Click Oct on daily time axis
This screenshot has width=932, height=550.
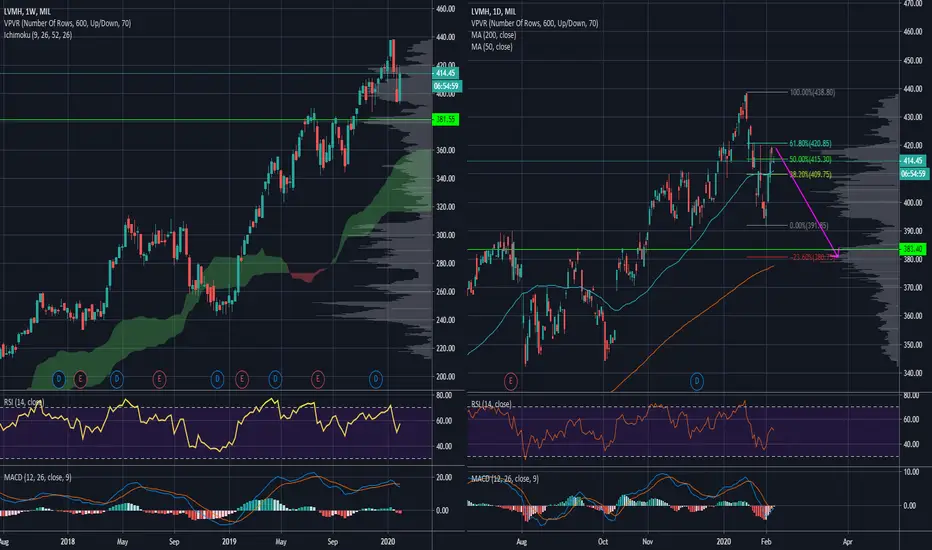603,542
